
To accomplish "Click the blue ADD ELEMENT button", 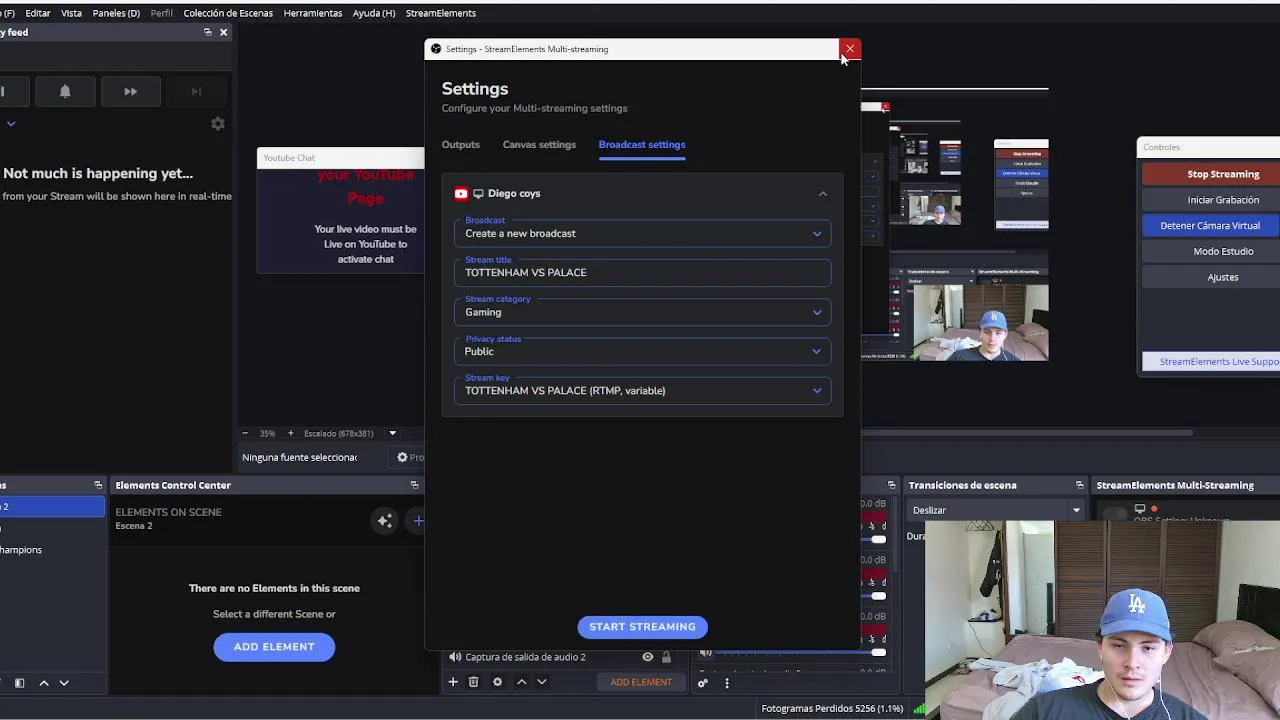I will click(274, 647).
